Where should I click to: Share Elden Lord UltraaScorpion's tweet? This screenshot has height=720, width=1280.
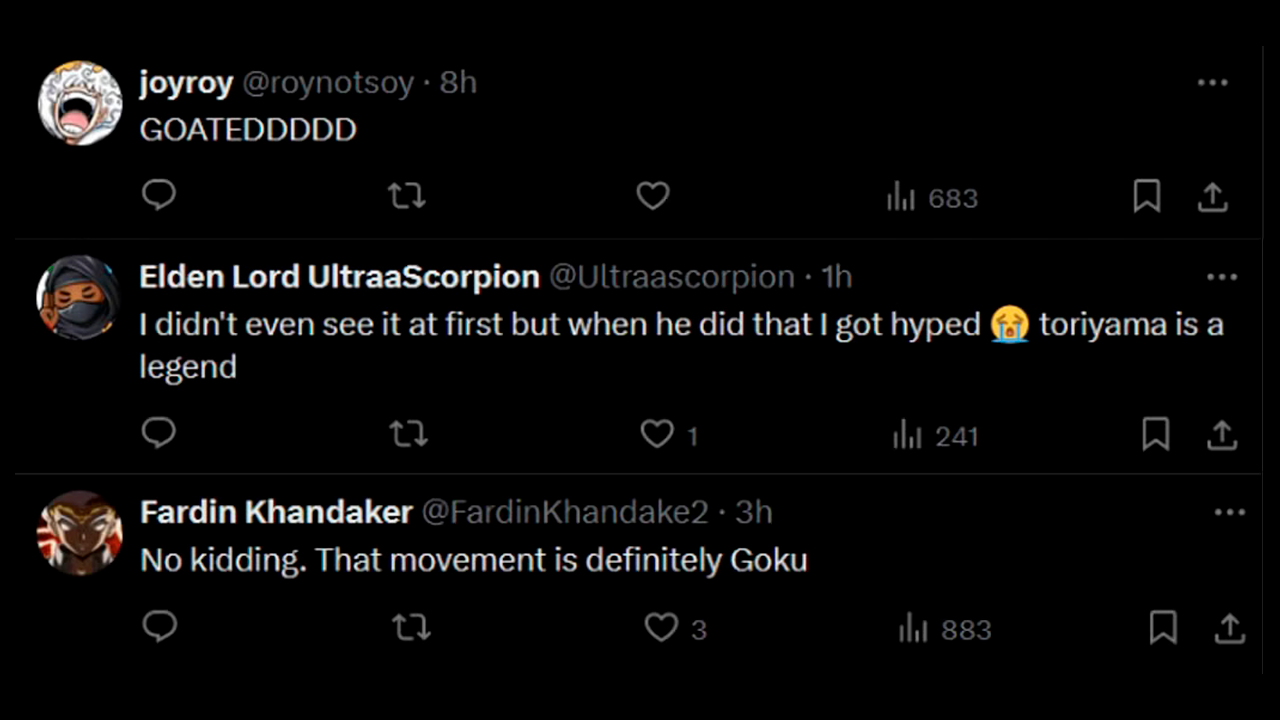(x=1221, y=434)
